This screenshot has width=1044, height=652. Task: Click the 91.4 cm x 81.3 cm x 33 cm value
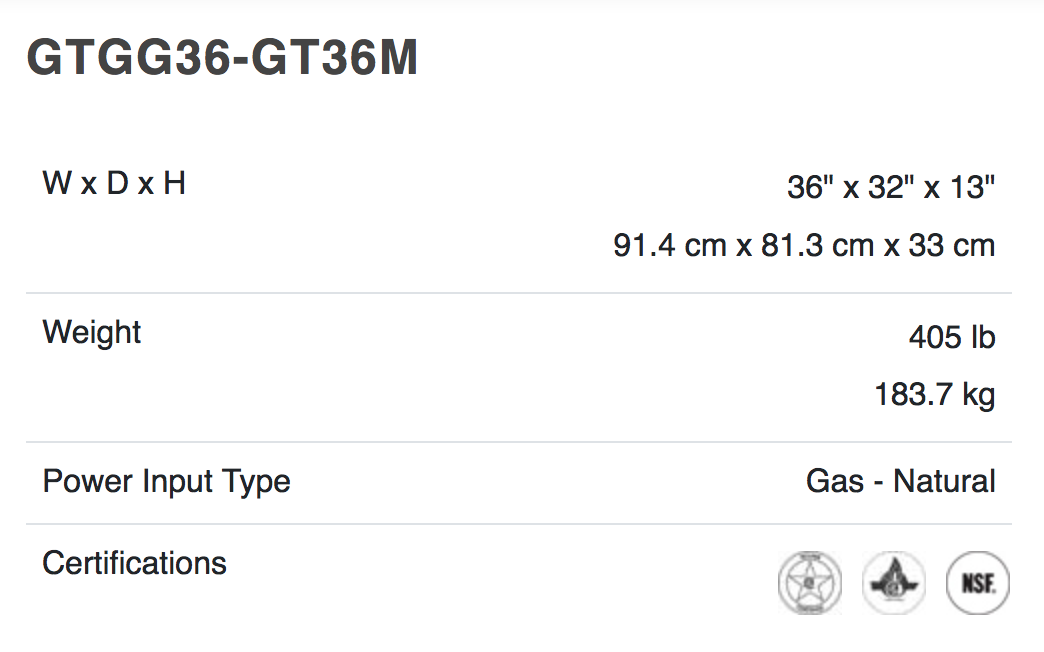click(x=804, y=245)
